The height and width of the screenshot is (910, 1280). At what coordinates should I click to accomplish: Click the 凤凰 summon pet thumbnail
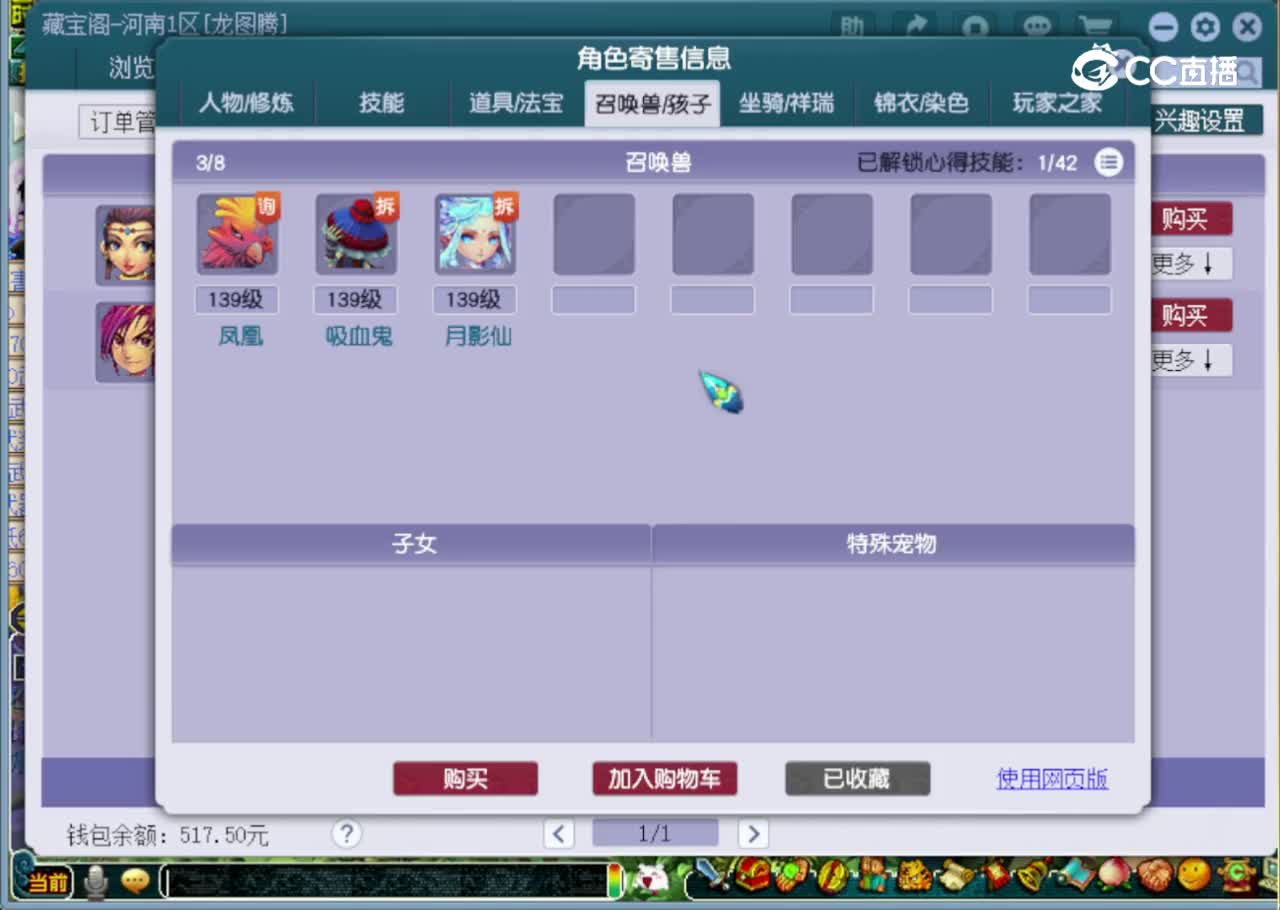pyautogui.click(x=237, y=234)
